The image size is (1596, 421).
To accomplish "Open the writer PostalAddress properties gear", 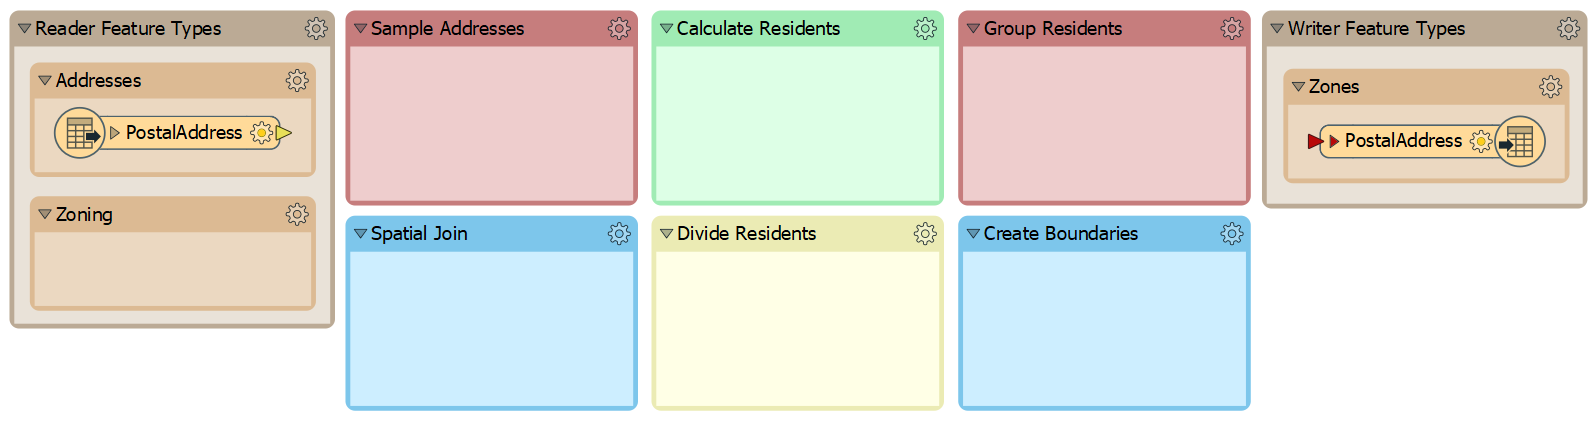I will pyautogui.click(x=1481, y=141).
